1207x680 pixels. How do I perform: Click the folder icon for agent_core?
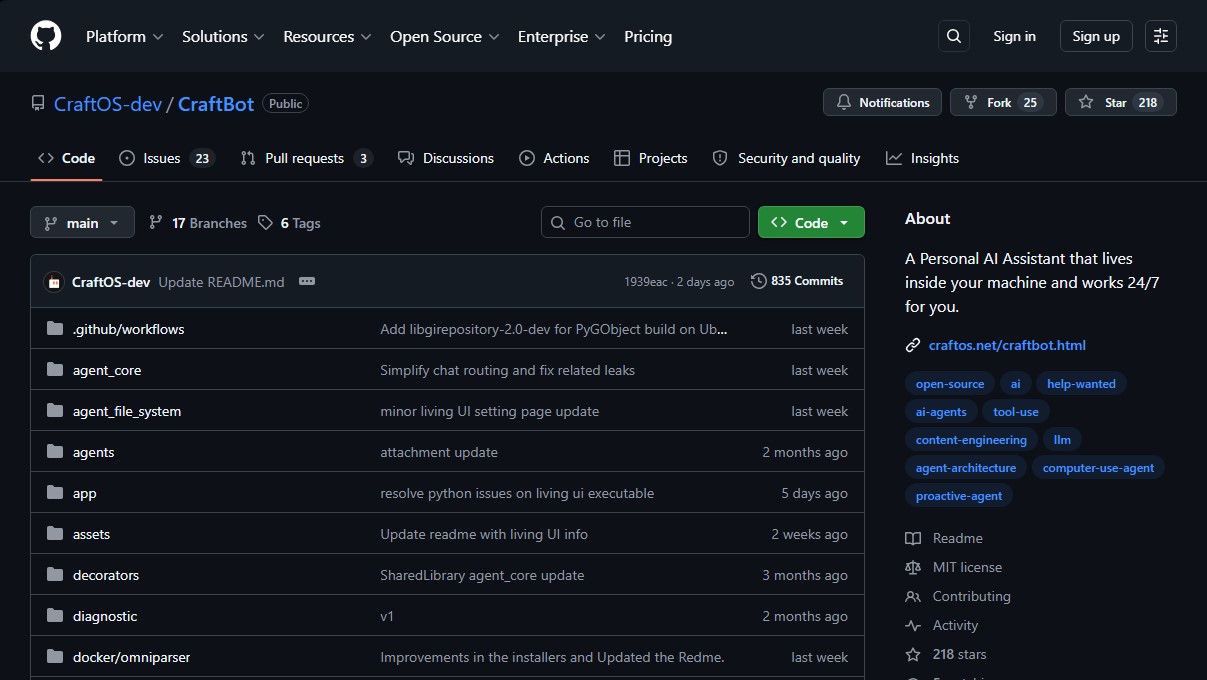[55, 370]
